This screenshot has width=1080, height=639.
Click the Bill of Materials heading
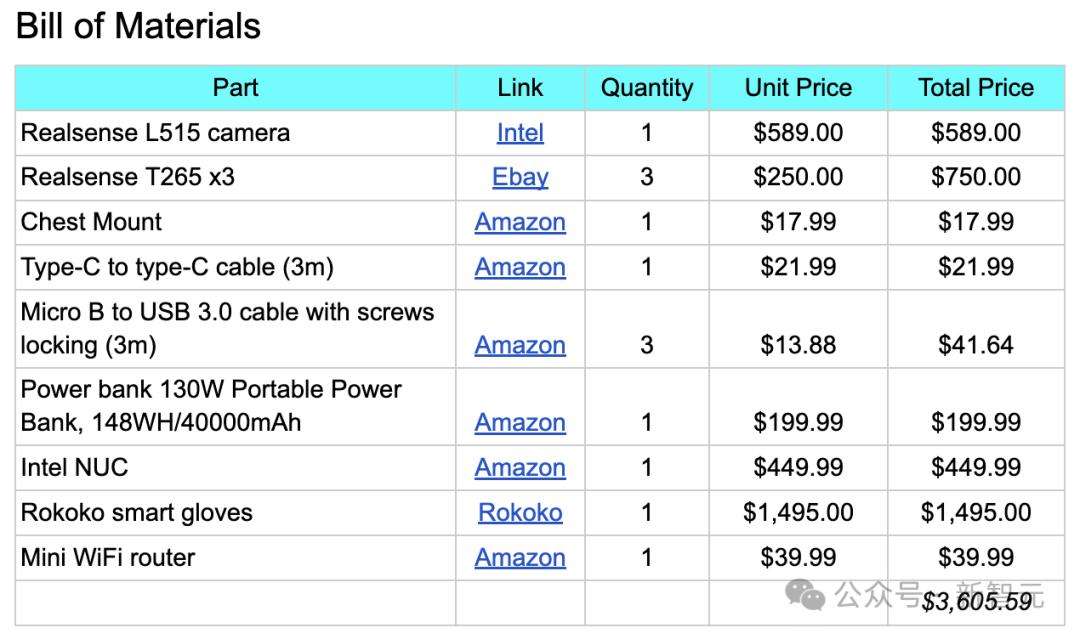139,27
